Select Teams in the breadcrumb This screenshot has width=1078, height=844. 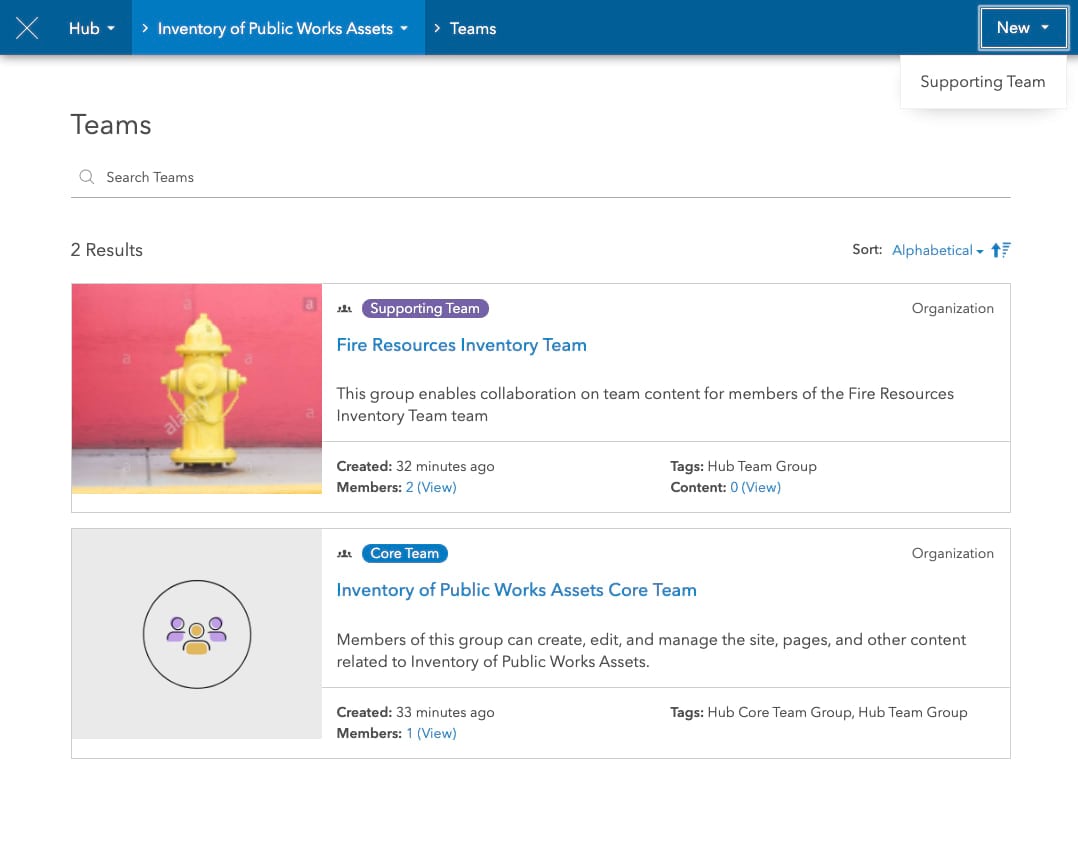pyautogui.click(x=472, y=28)
